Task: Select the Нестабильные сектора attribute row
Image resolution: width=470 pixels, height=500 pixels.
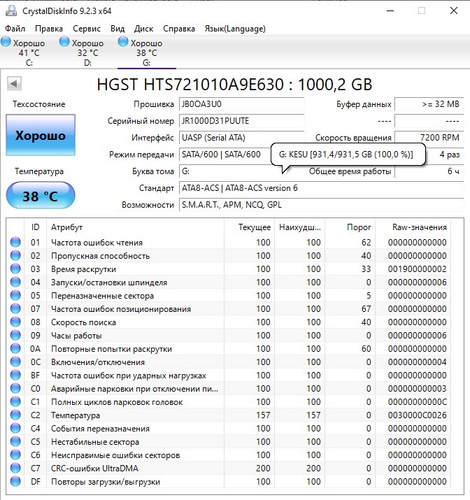Action: tap(229, 442)
